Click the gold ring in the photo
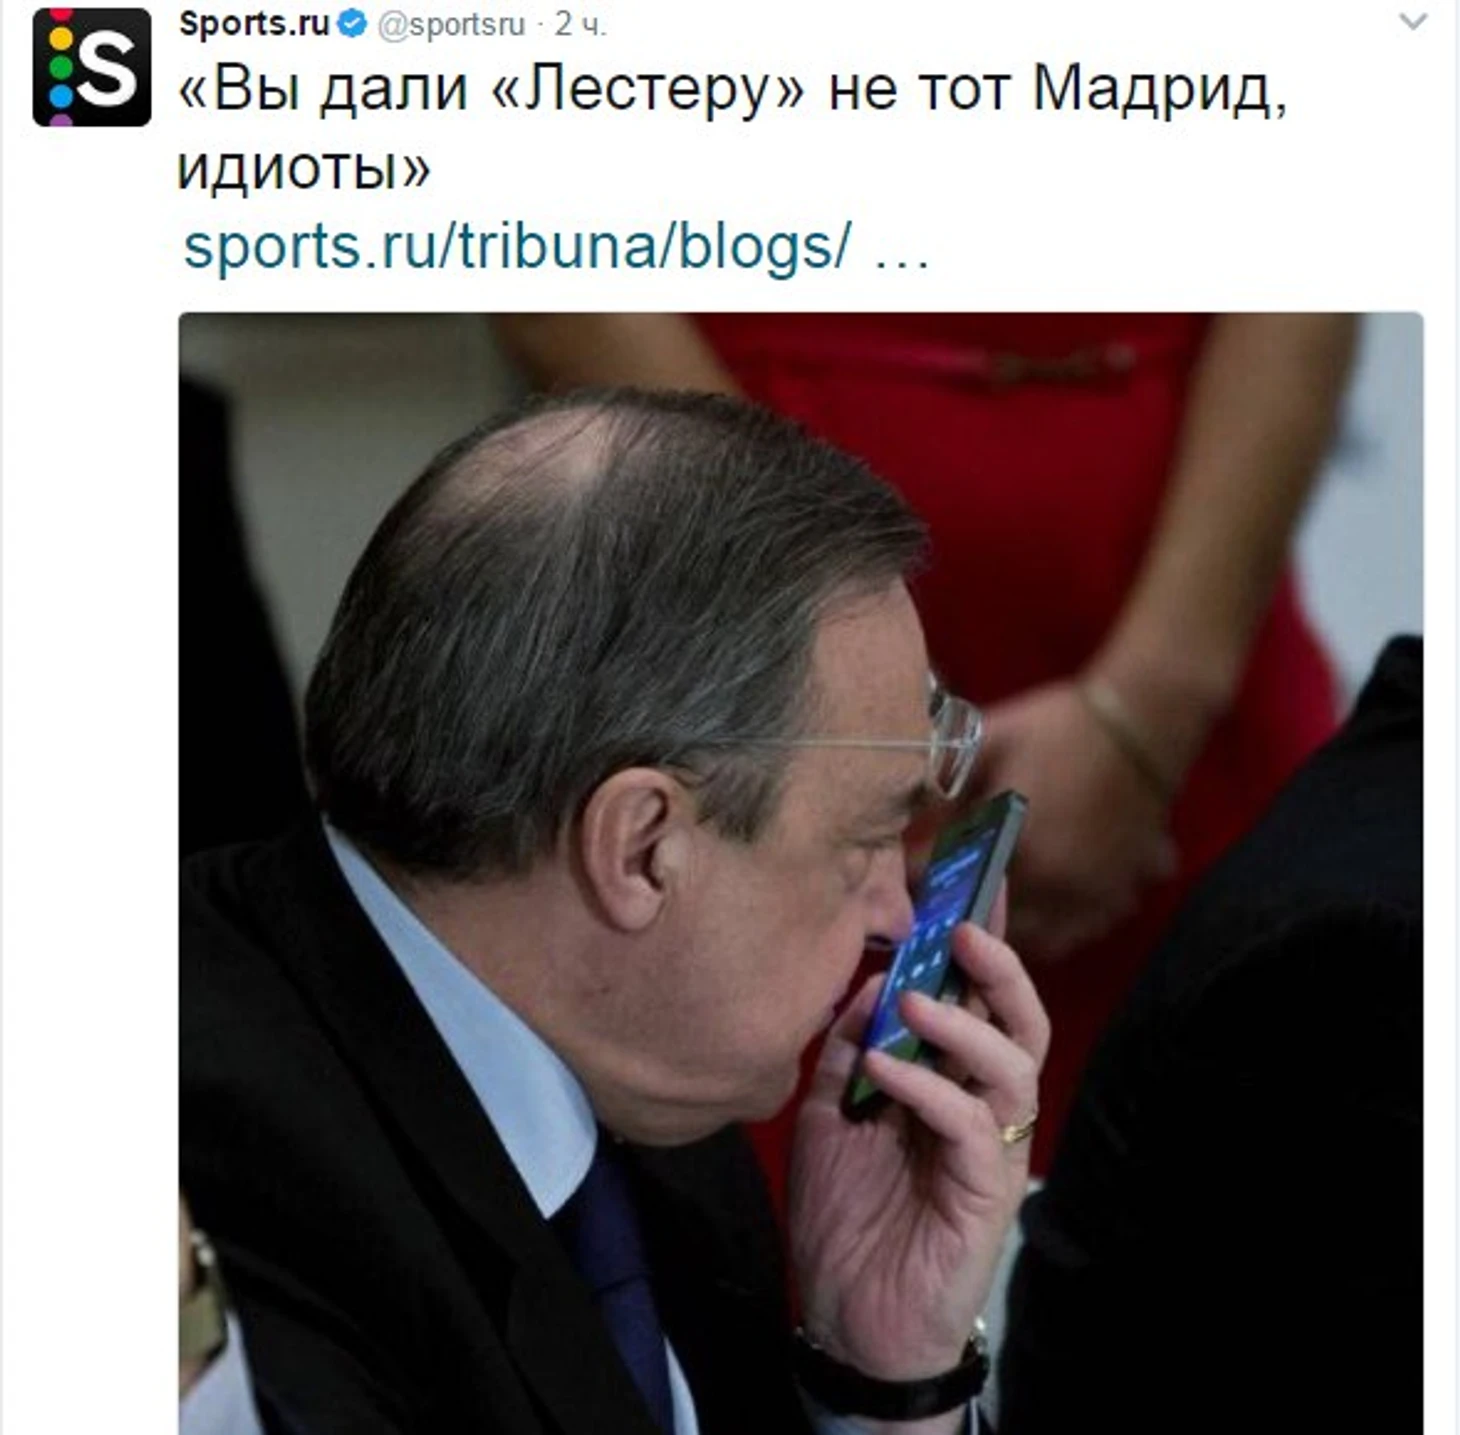1460x1435 pixels. coord(1019,1130)
